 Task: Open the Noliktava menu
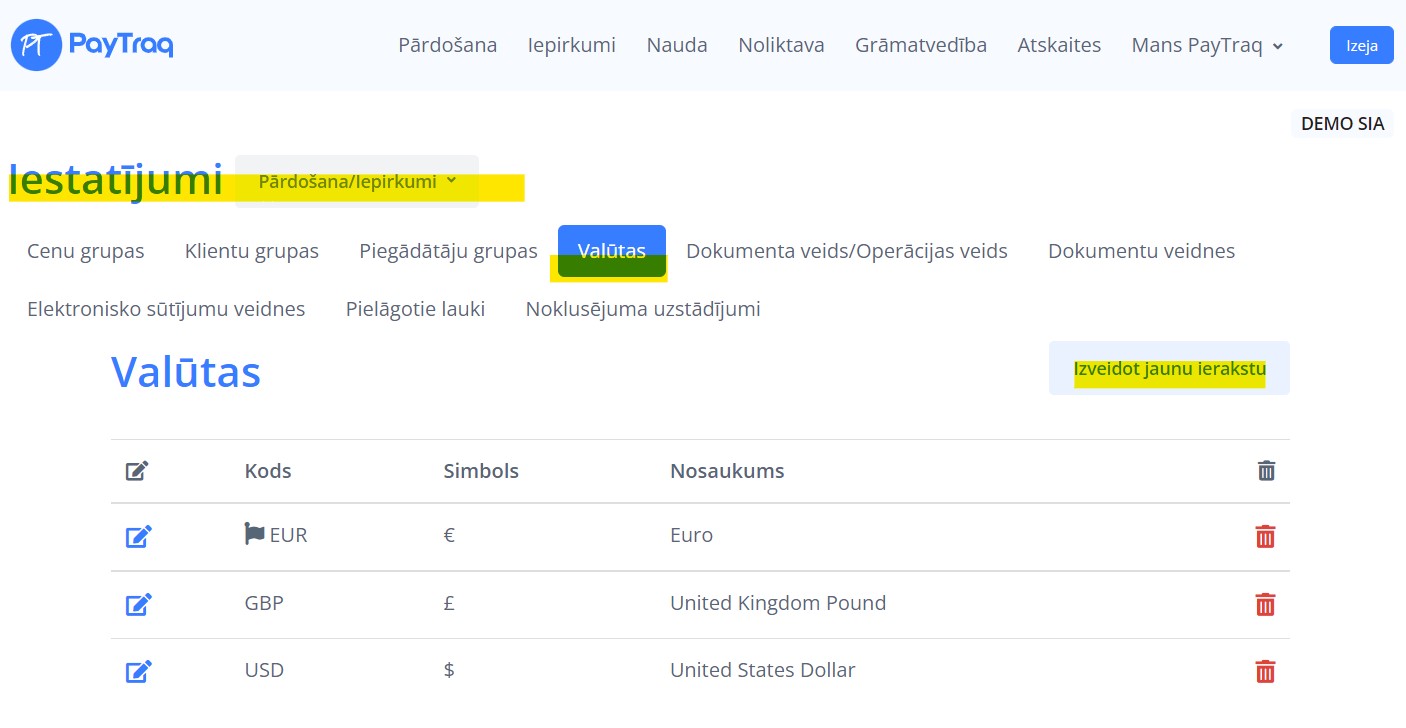[x=781, y=45]
